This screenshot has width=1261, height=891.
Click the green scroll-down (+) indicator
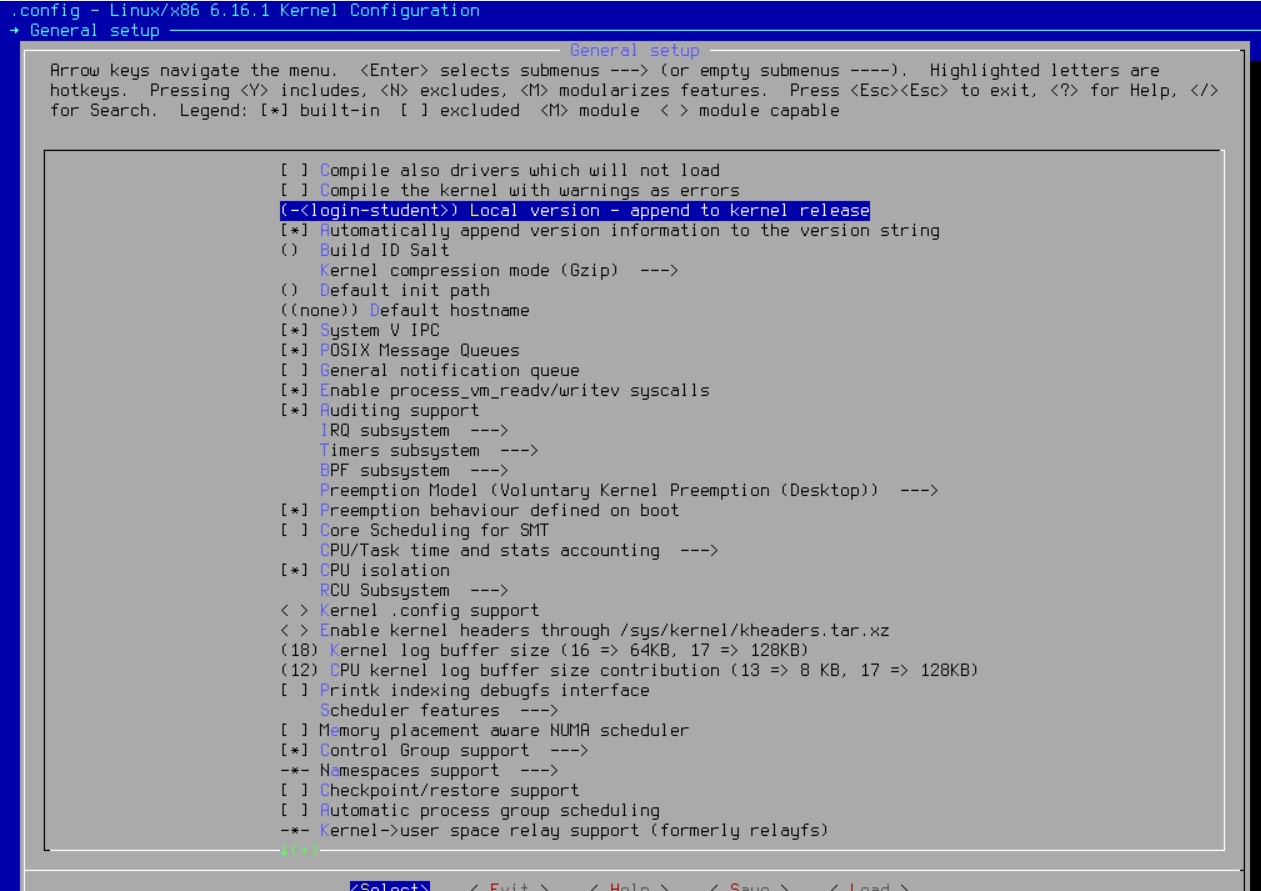[x=300, y=850]
